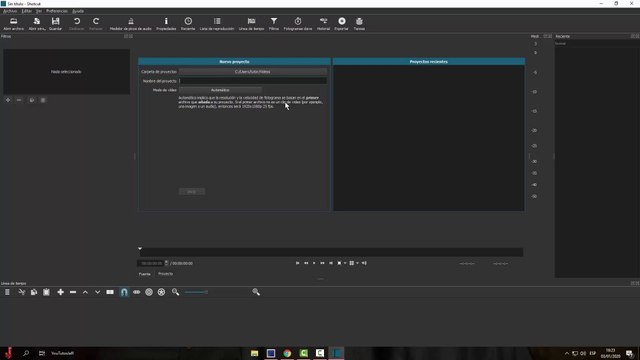Image resolution: width=640 pixels, height=360 pixels.
Task: Open the Windows notification center
Action: click(629, 353)
